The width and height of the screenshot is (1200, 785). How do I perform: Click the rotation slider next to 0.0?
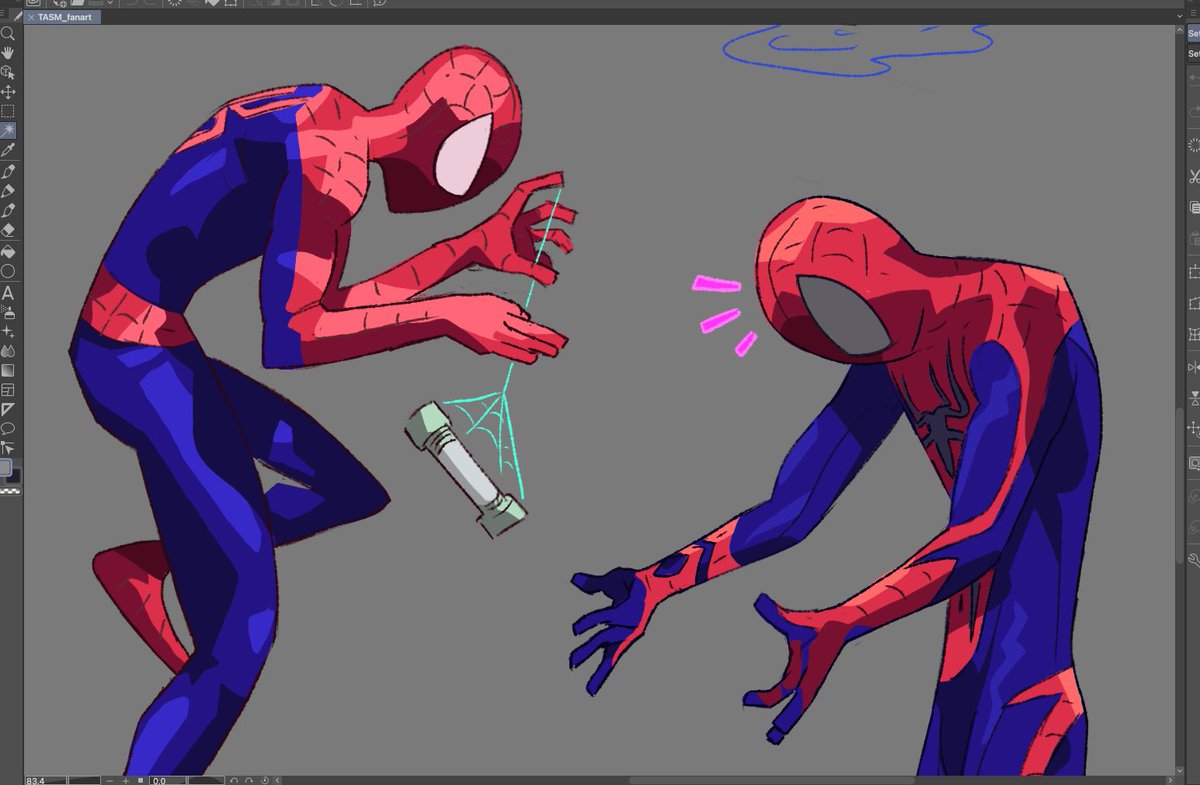click(206, 780)
